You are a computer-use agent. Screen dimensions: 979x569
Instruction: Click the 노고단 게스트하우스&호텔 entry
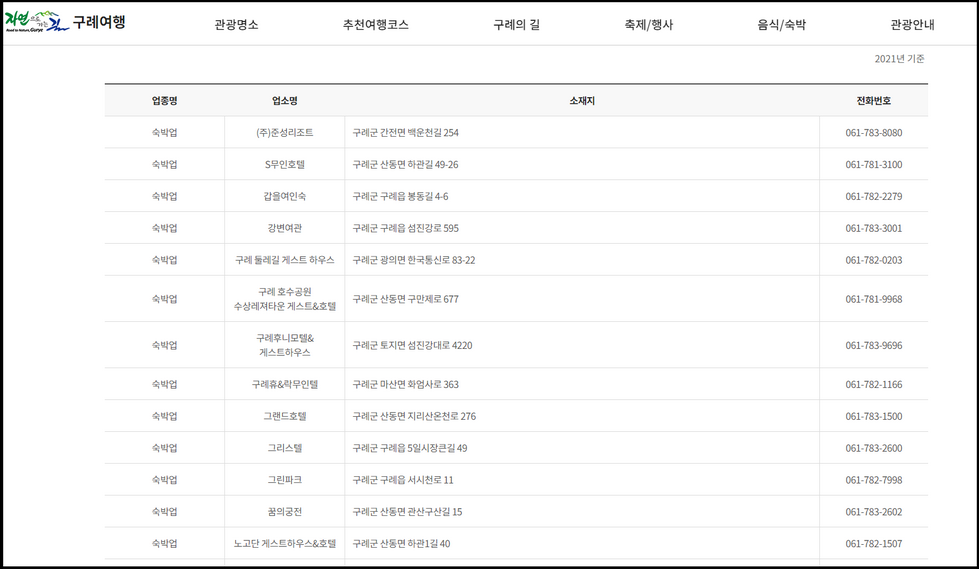click(x=285, y=544)
